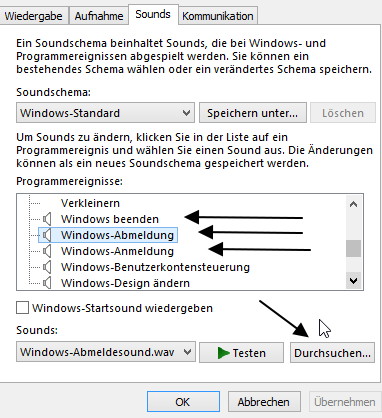Expand the Sounds file dropdown Windows-Abmeldesound.wav
This screenshot has height=418, width=382.
[x=106, y=352]
